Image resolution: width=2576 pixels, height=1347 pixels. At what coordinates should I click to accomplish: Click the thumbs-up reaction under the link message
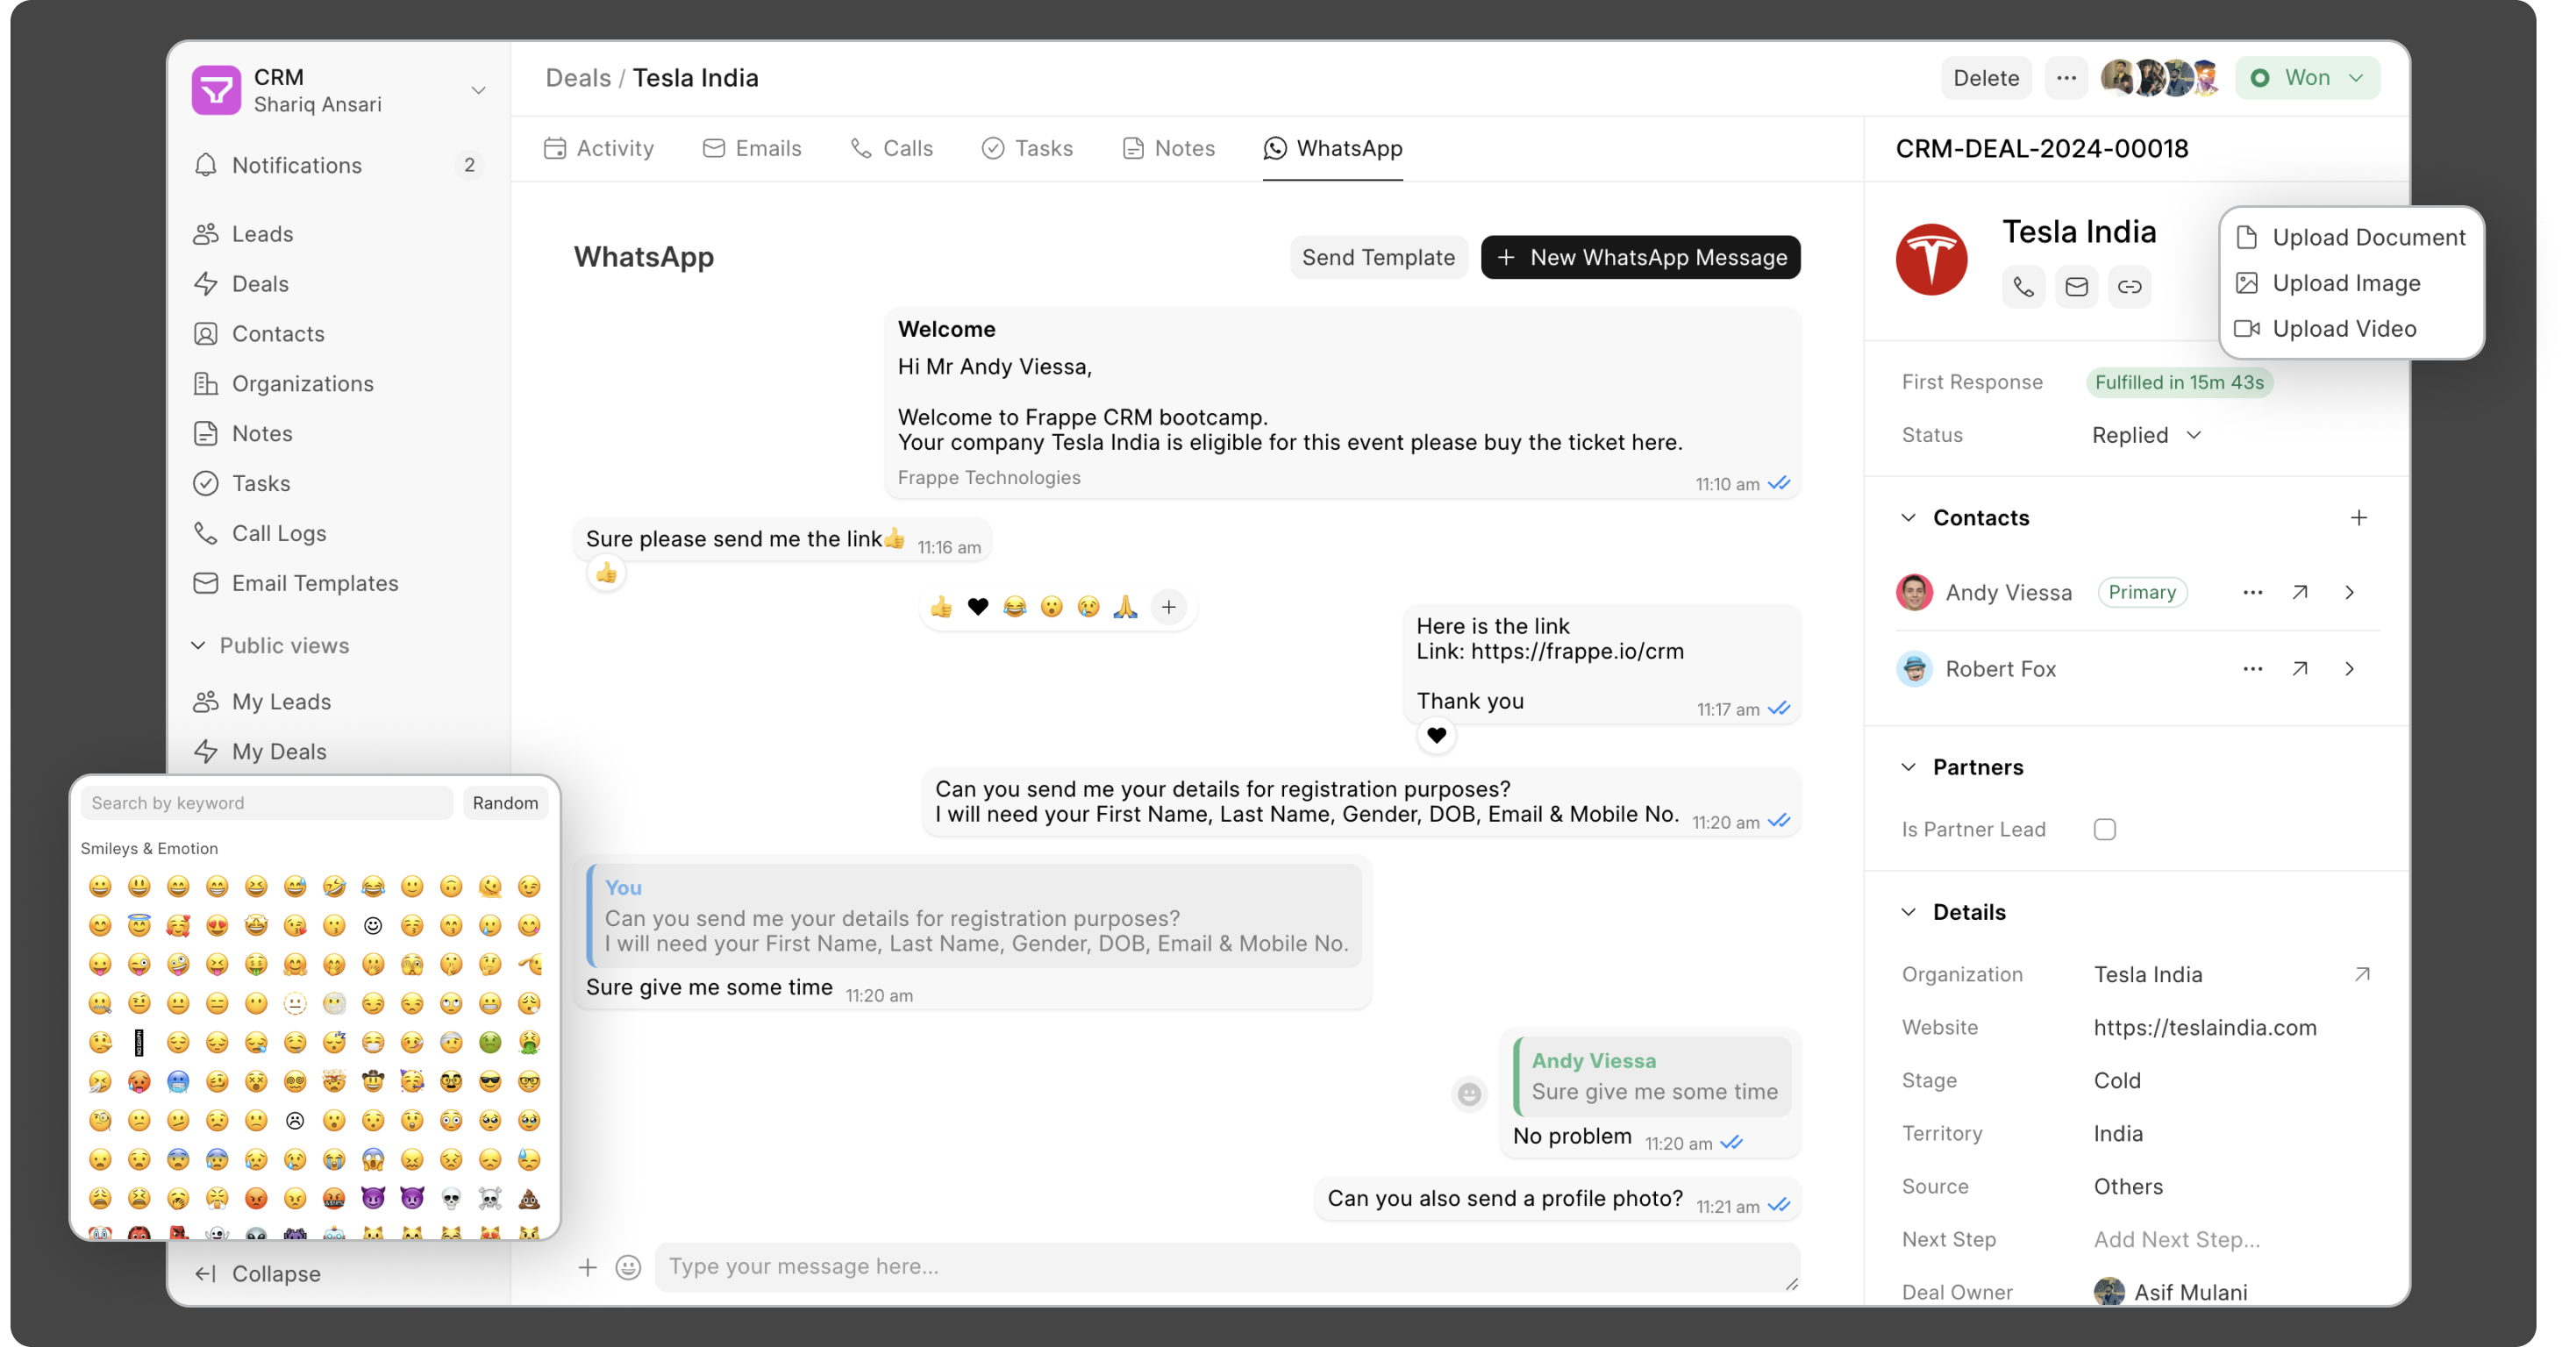pyautogui.click(x=606, y=574)
